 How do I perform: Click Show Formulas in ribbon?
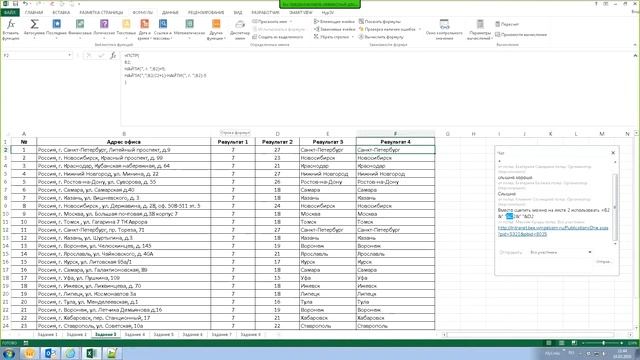(x=380, y=21)
